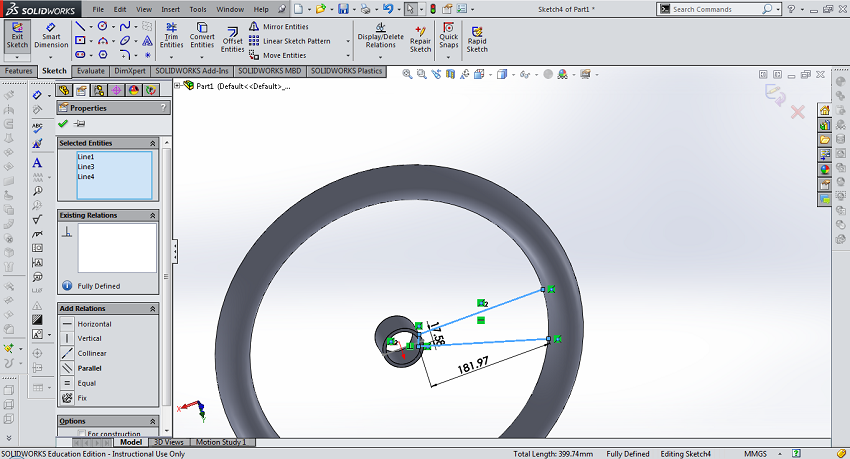
Task: Open the Tools menu
Action: pos(198,9)
